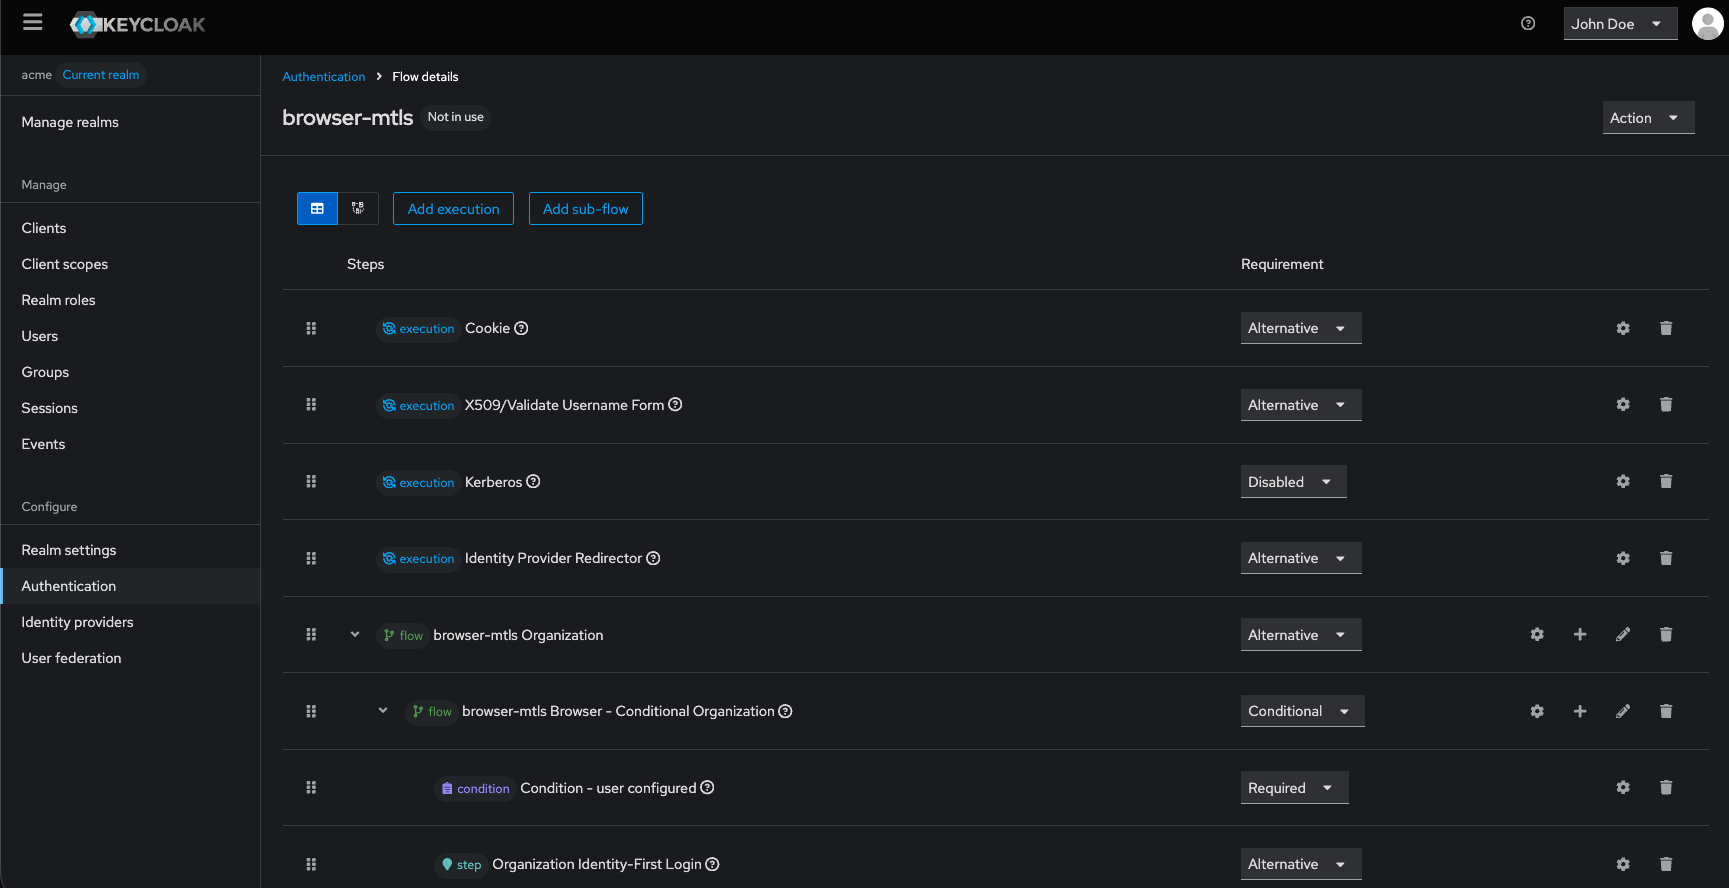This screenshot has height=888, width=1729.
Task: Open browser-mtls Organization requirement dropdown
Action: coord(1301,634)
